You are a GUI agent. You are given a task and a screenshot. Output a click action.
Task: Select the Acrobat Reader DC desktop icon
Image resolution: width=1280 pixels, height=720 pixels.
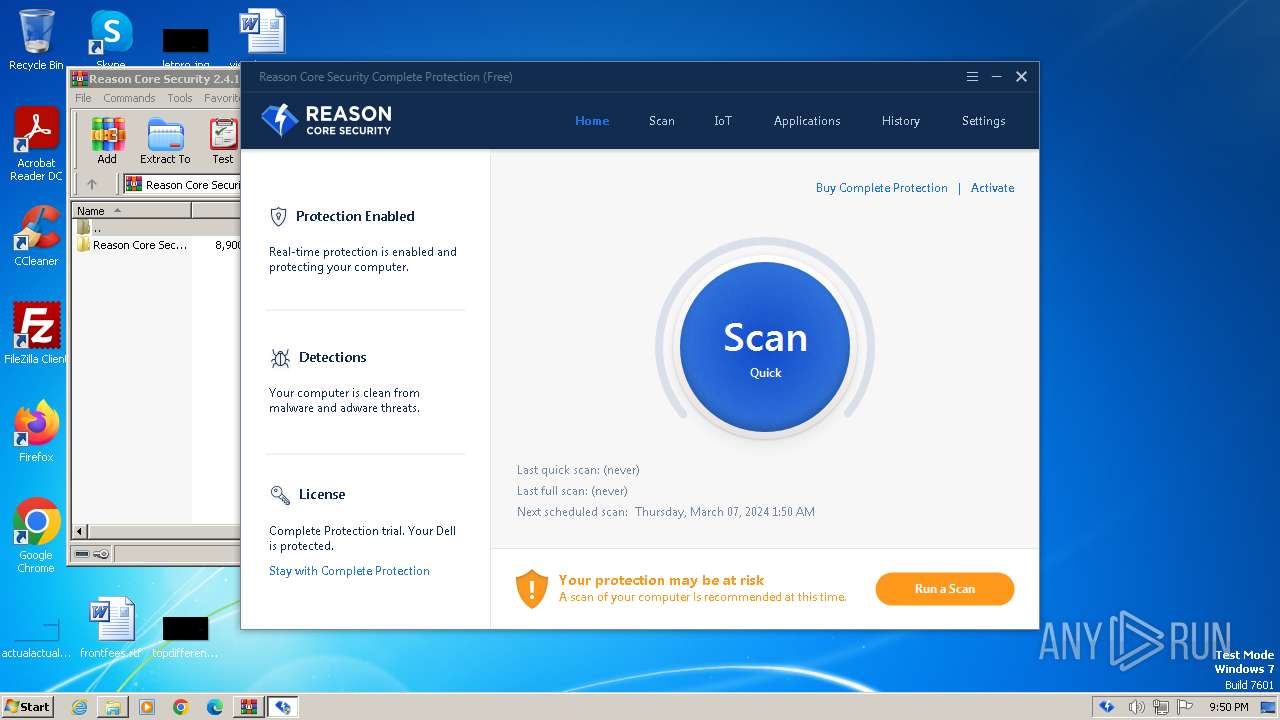[x=36, y=145]
